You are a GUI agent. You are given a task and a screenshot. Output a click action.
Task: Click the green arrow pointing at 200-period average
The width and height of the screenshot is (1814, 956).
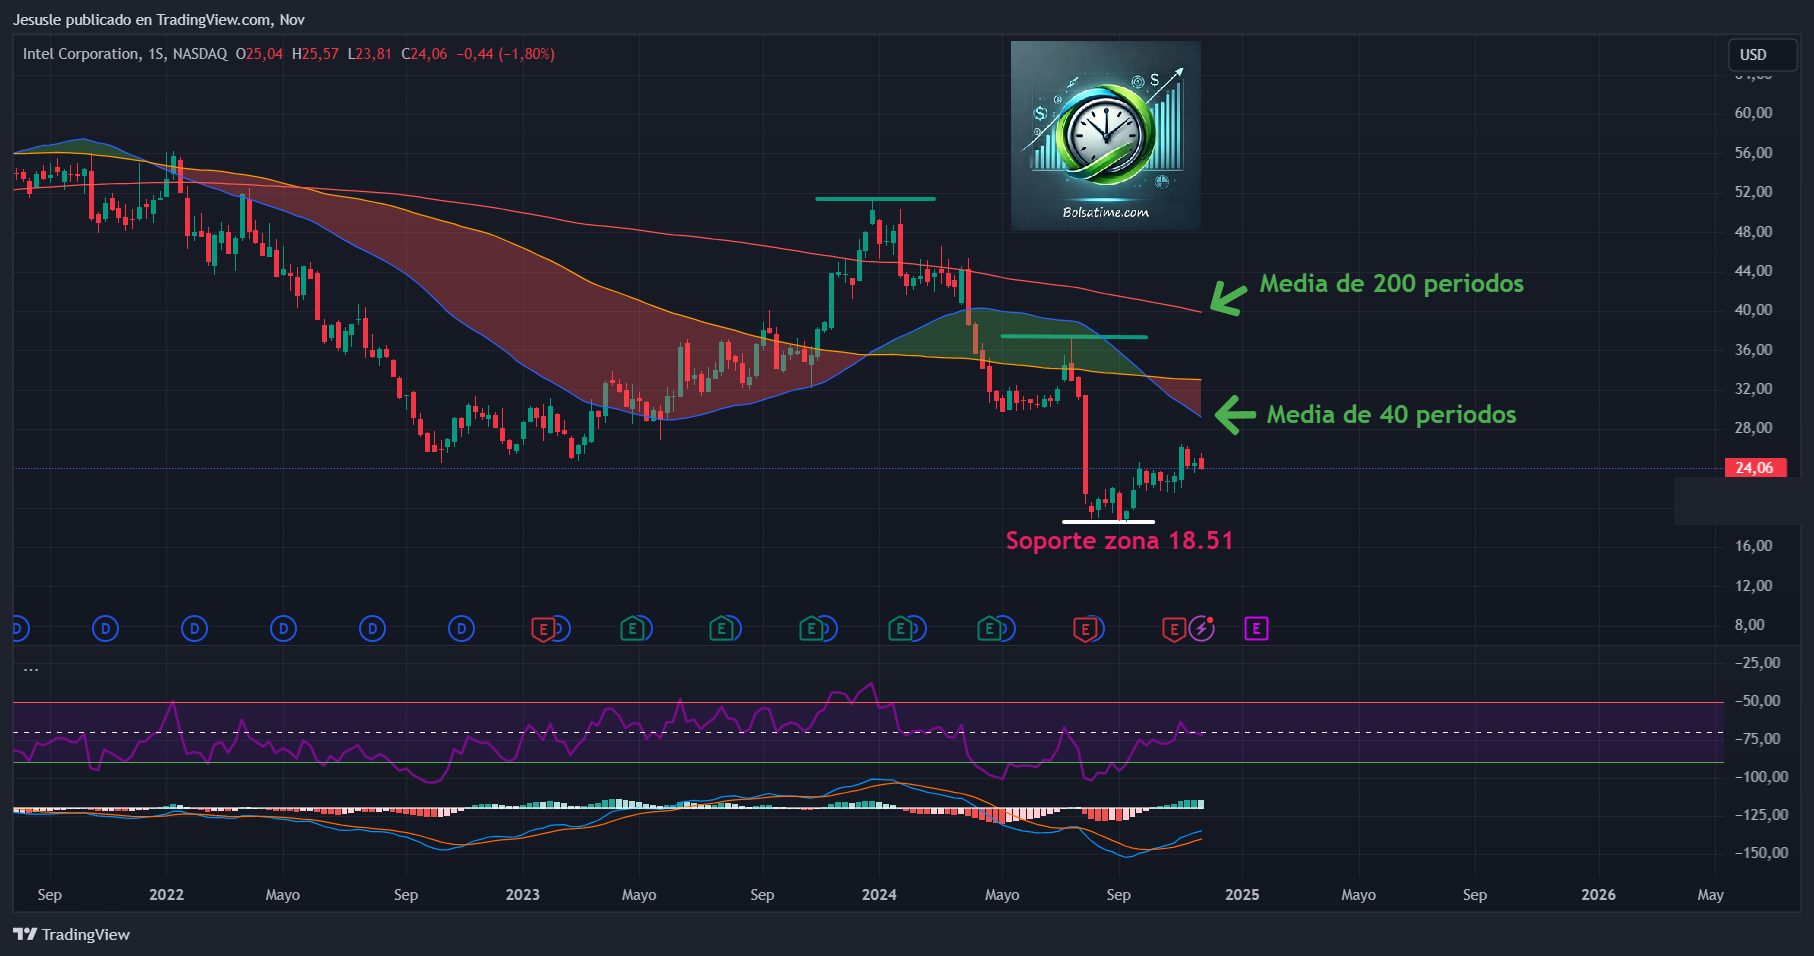point(1228,297)
